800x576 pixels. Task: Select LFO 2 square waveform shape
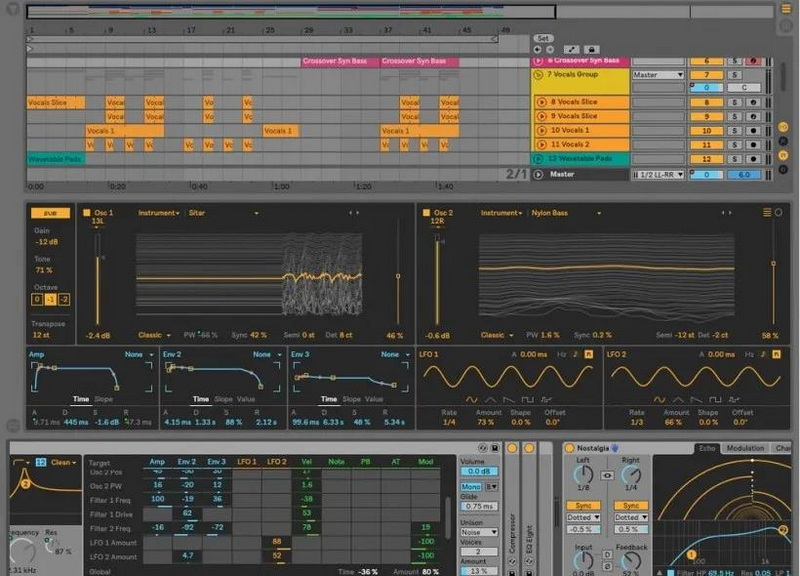point(715,399)
